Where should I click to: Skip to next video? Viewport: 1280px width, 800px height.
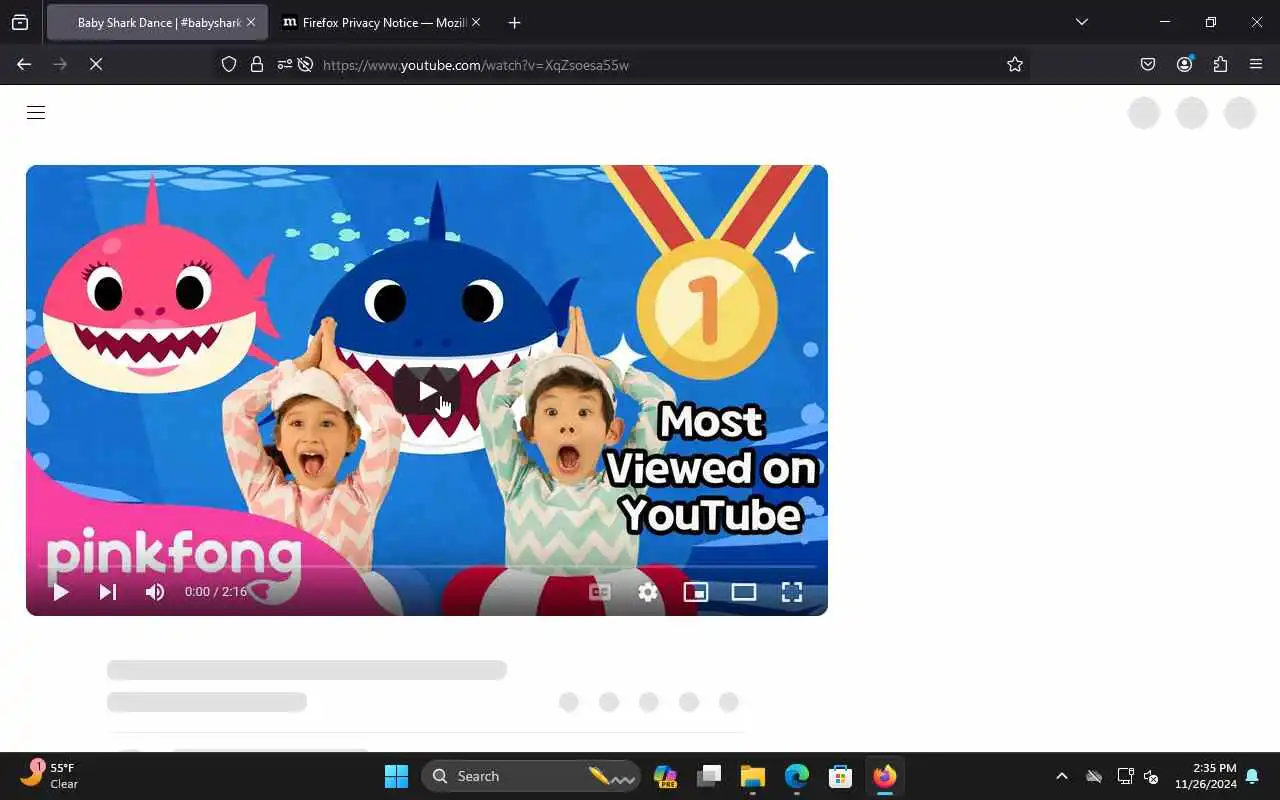[108, 592]
